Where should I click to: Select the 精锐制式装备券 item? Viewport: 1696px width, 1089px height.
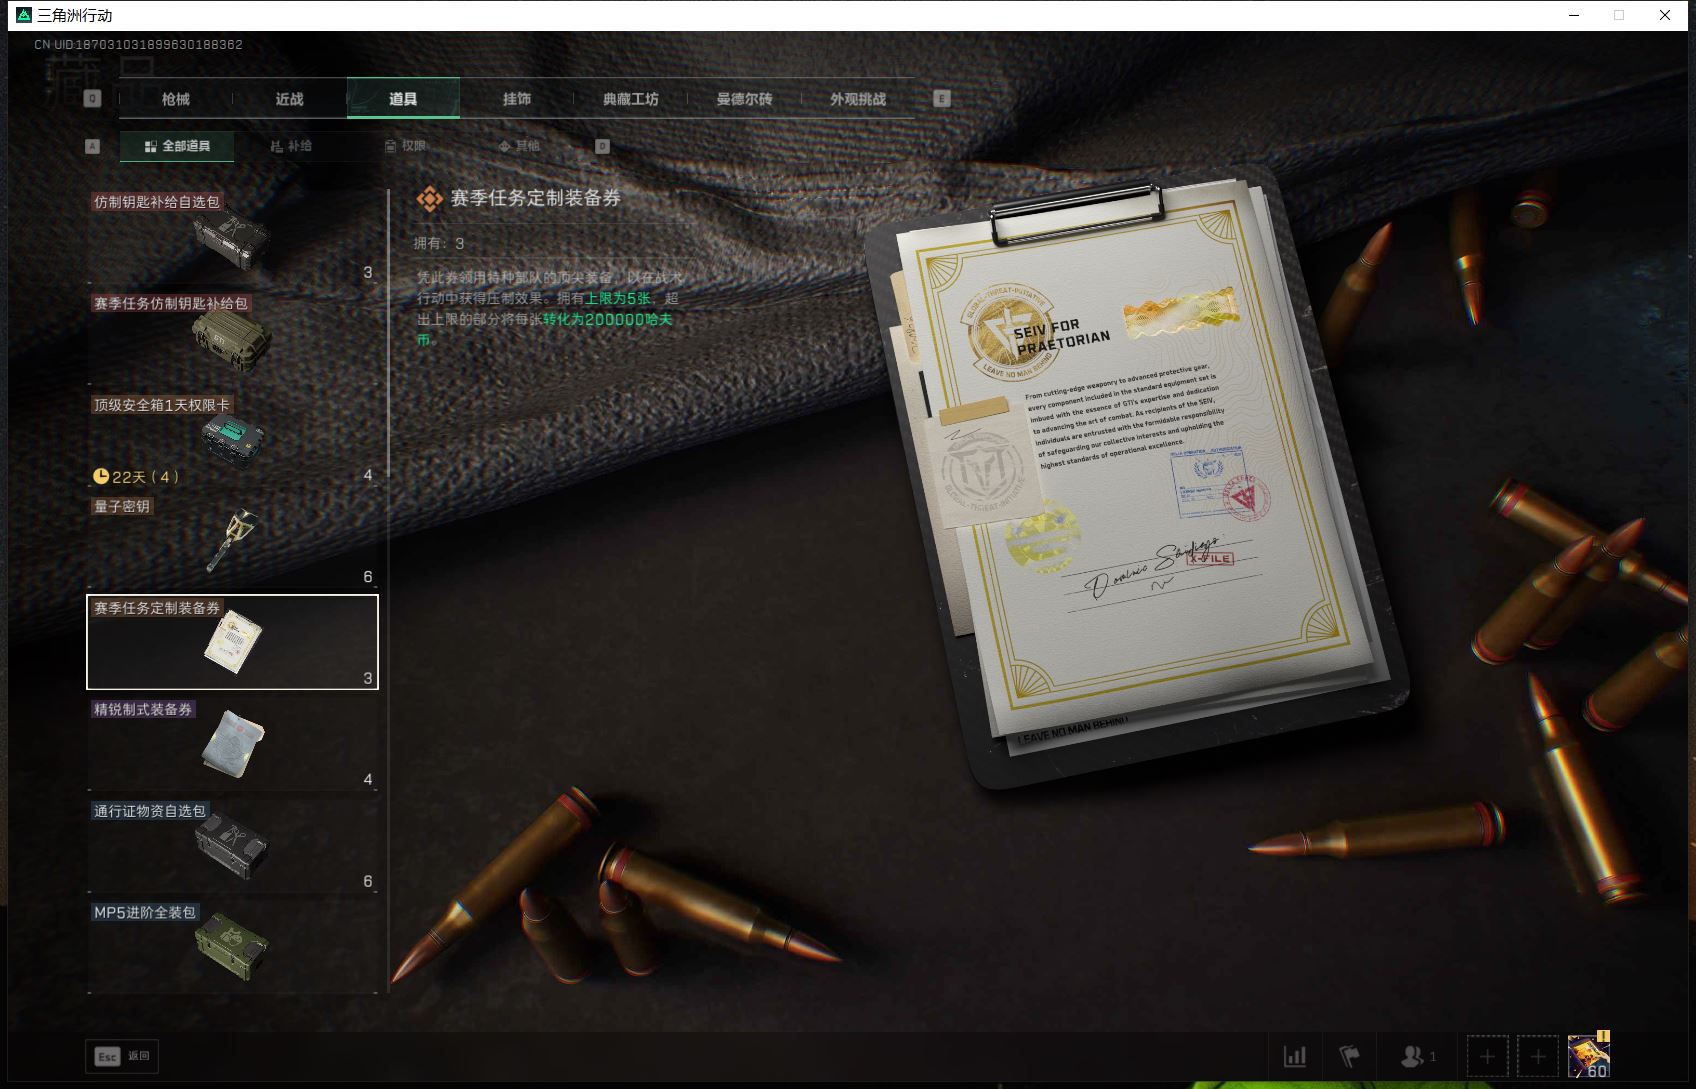pyautogui.click(x=232, y=744)
